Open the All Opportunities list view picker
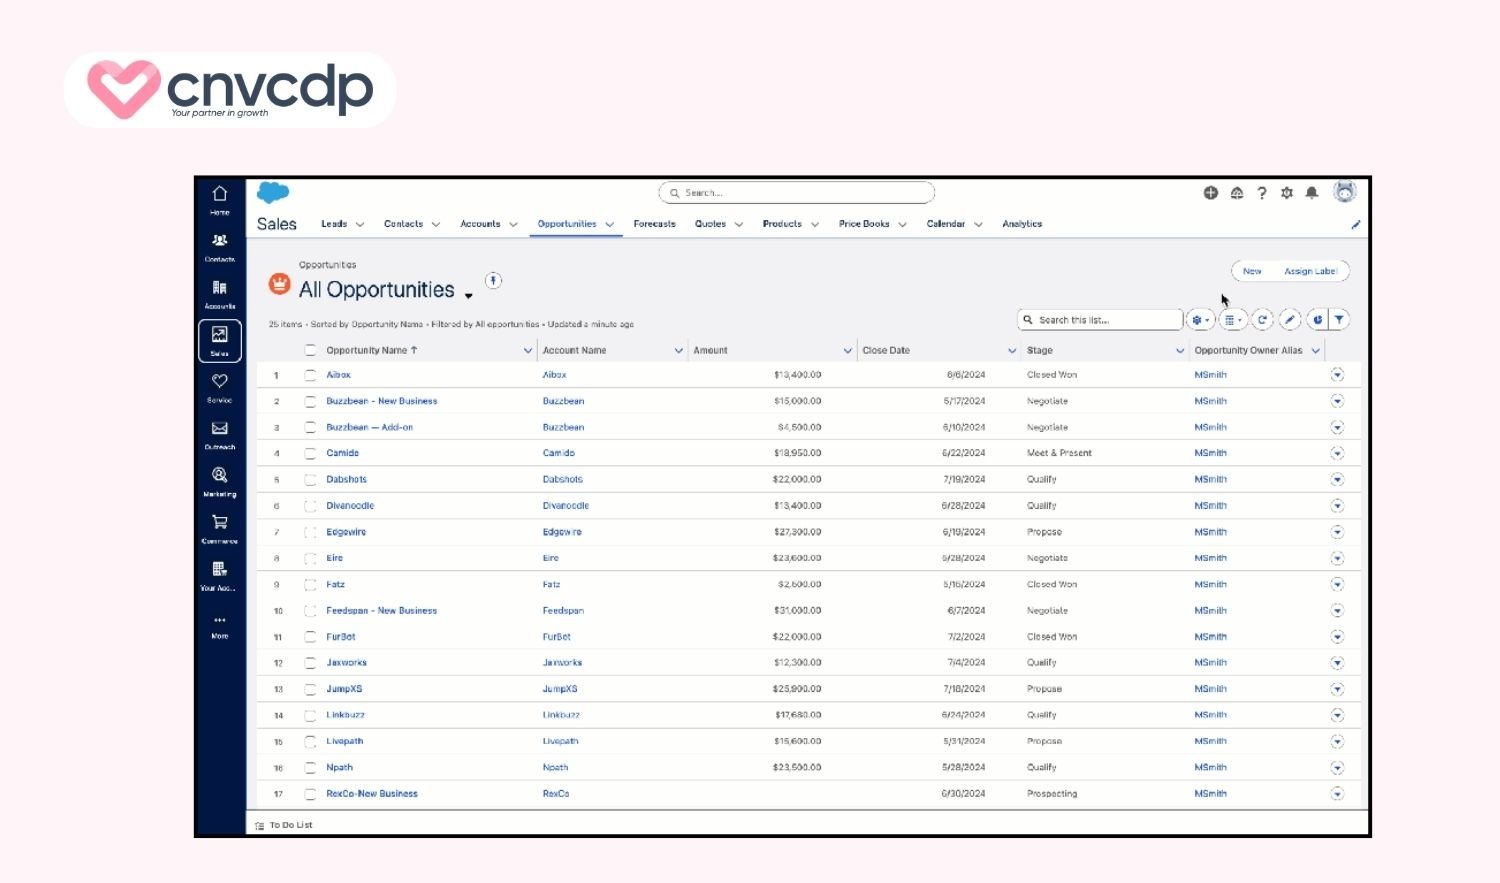The height and width of the screenshot is (883, 1500). click(x=468, y=295)
